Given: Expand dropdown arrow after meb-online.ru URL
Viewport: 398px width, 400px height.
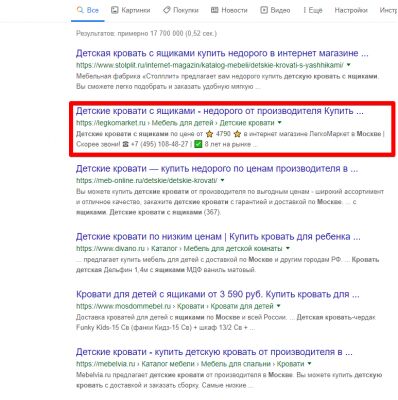Looking at the screenshot, I should click(222, 180).
